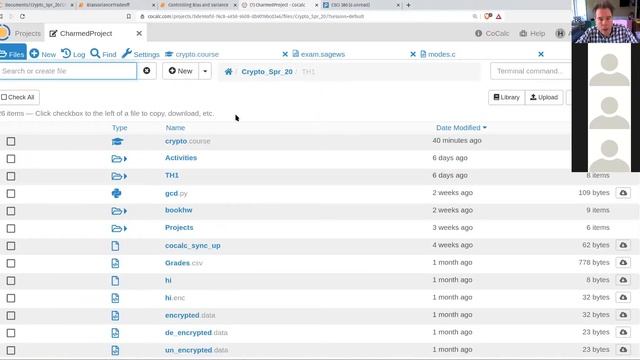This screenshot has width=640, height=360.
Task: Tick the bookhw checkbox
Action: point(11,211)
